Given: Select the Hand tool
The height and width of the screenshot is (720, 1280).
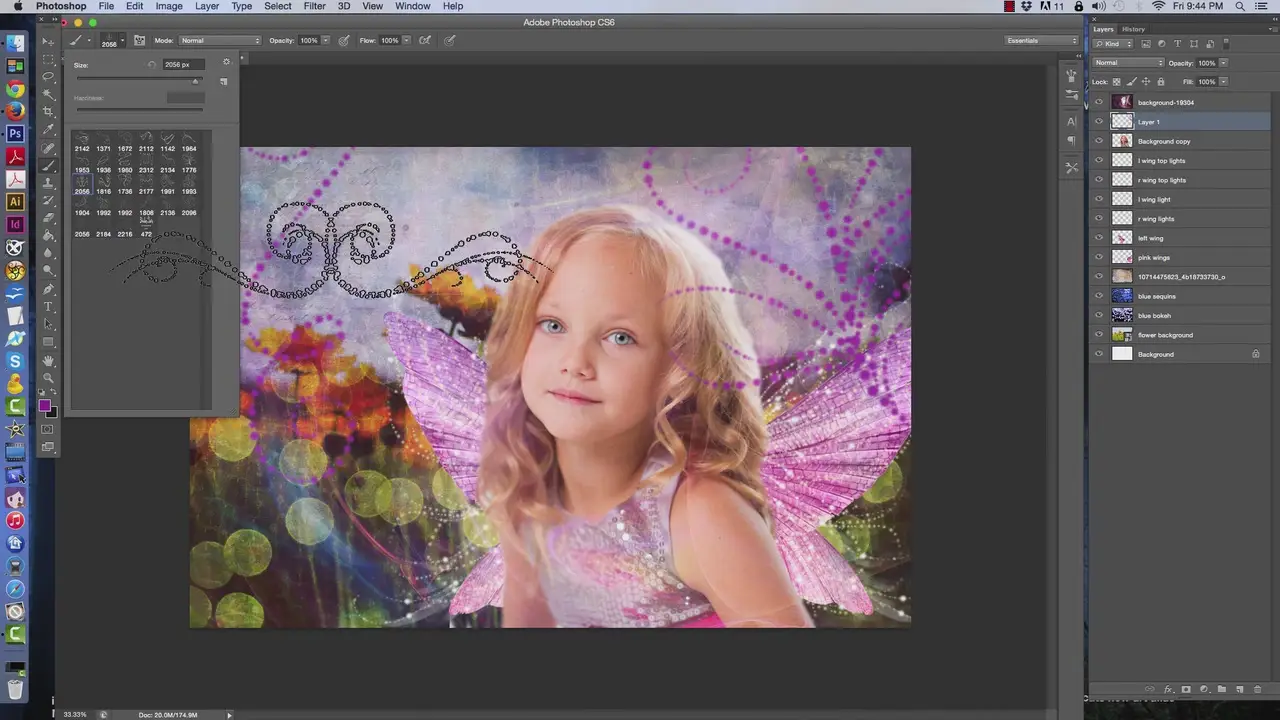Looking at the screenshot, I should 48,360.
